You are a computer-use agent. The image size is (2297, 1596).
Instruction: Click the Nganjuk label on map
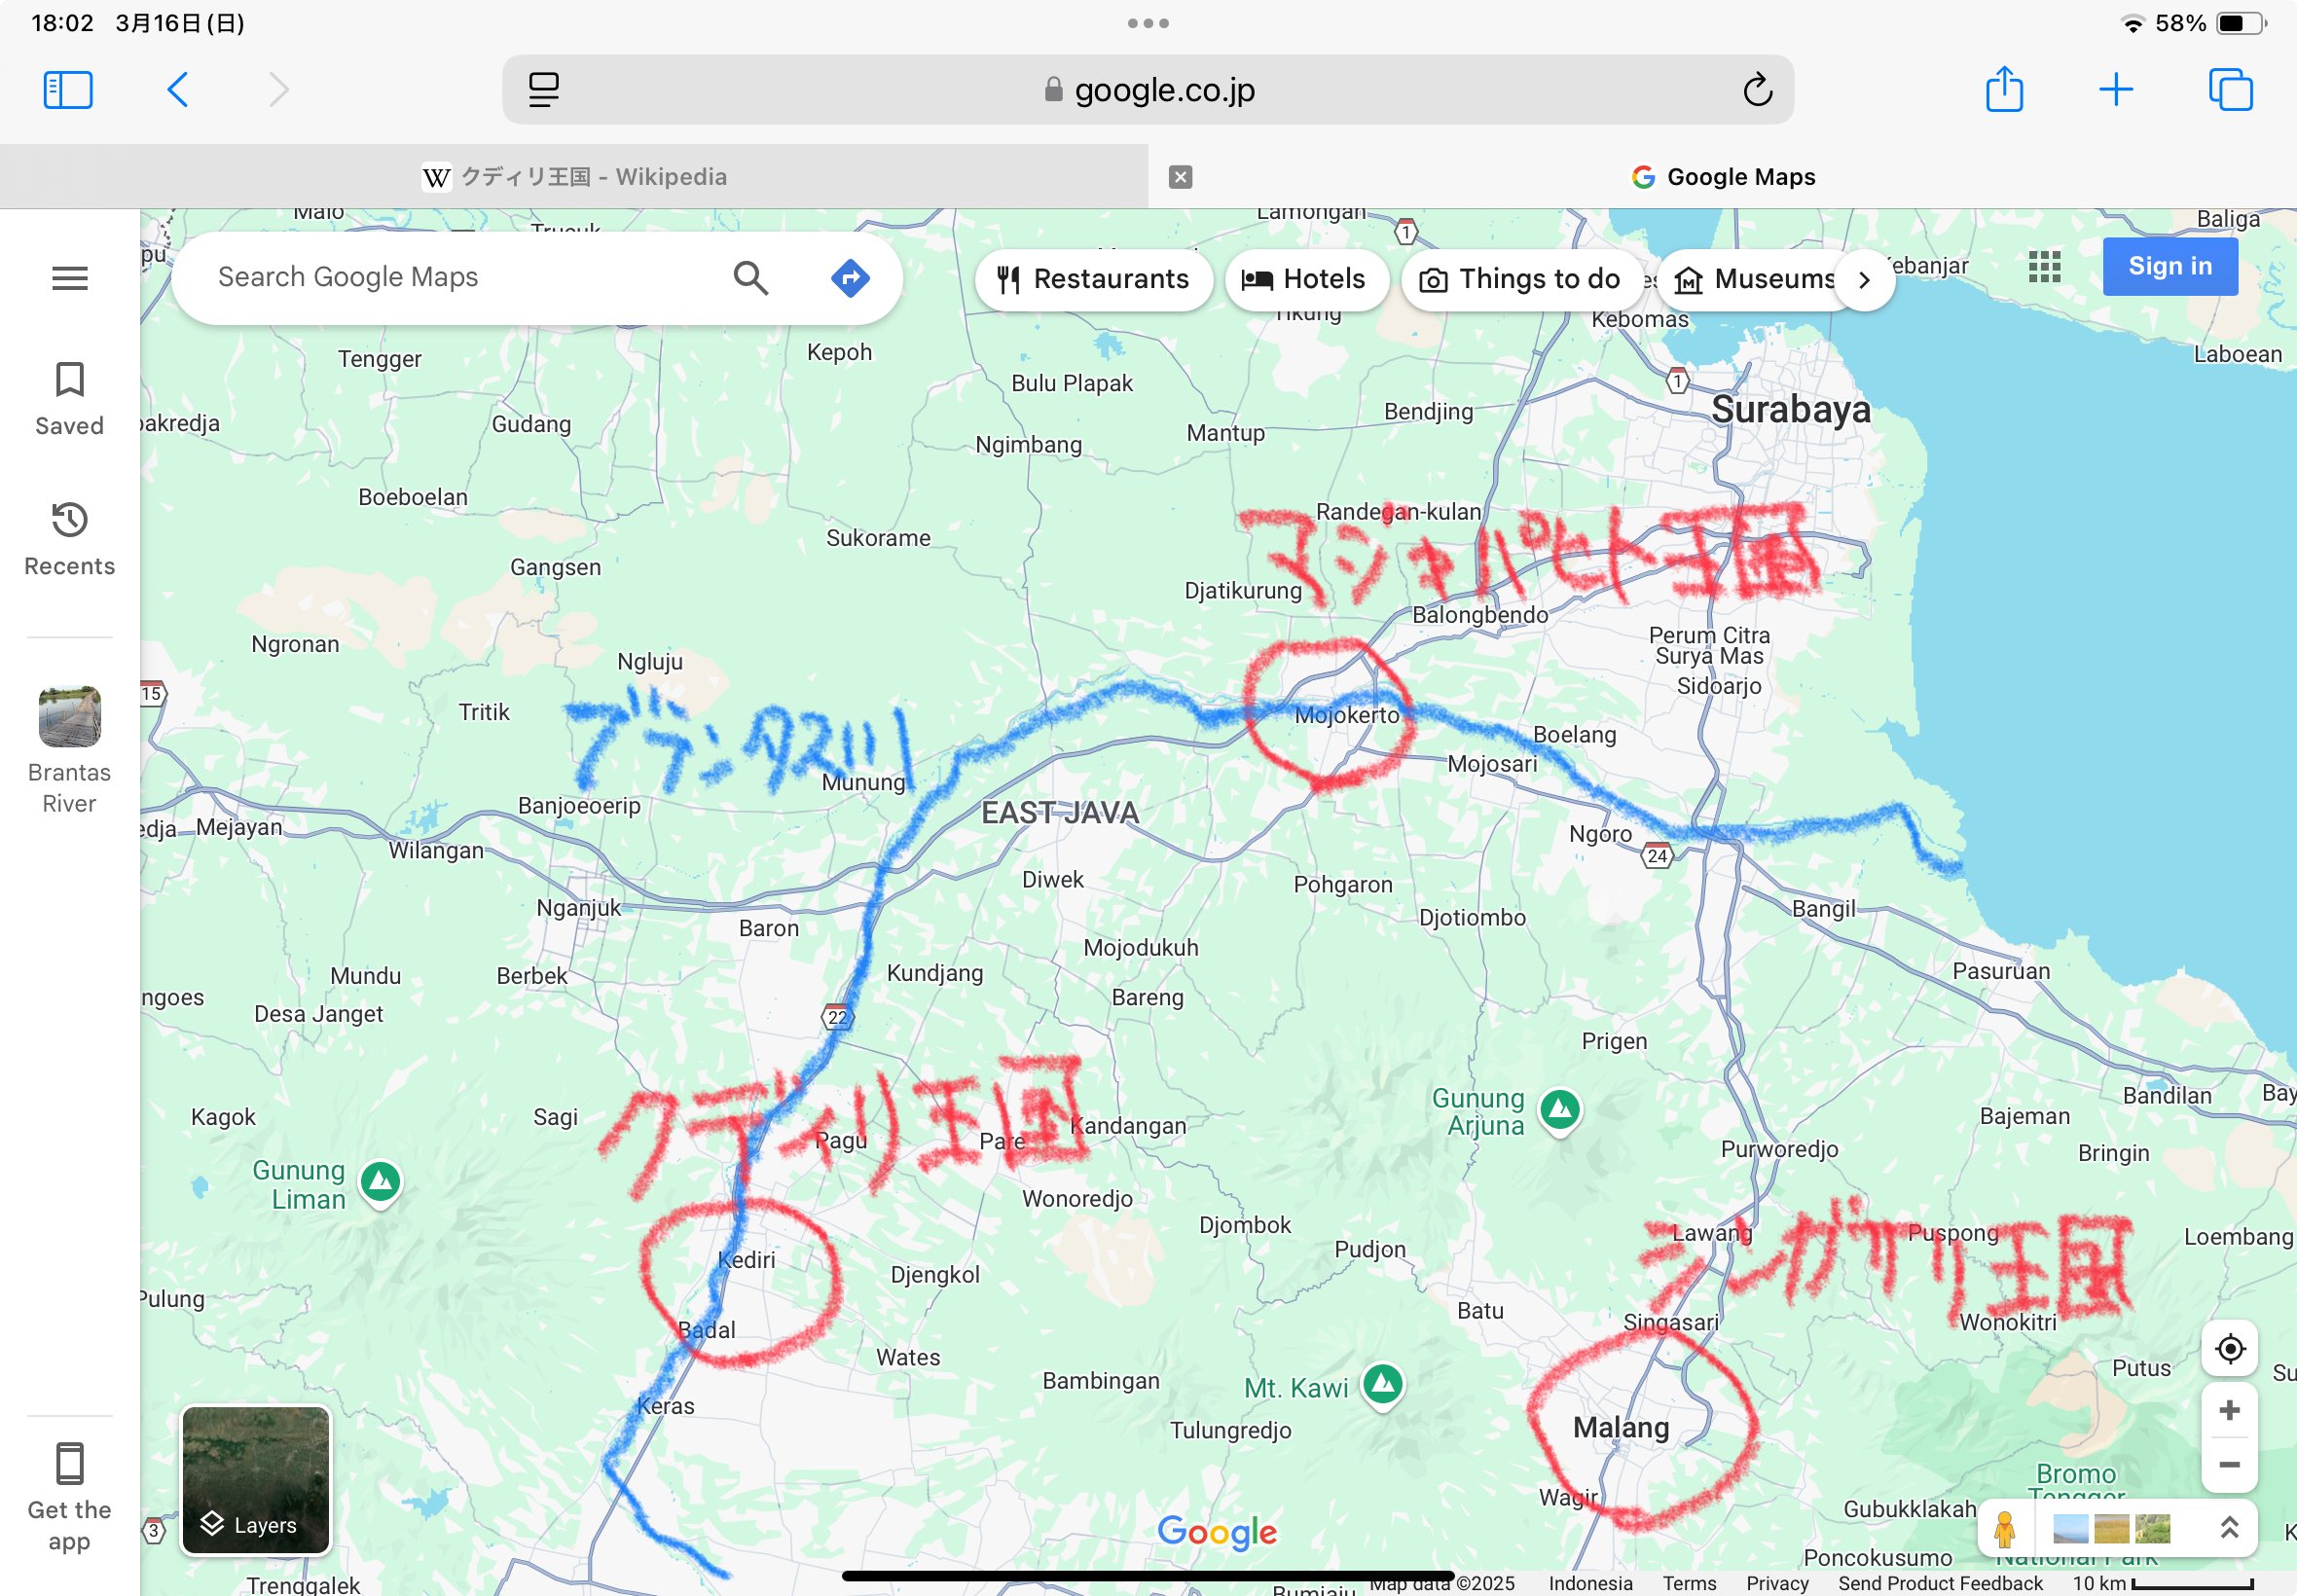click(578, 908)
